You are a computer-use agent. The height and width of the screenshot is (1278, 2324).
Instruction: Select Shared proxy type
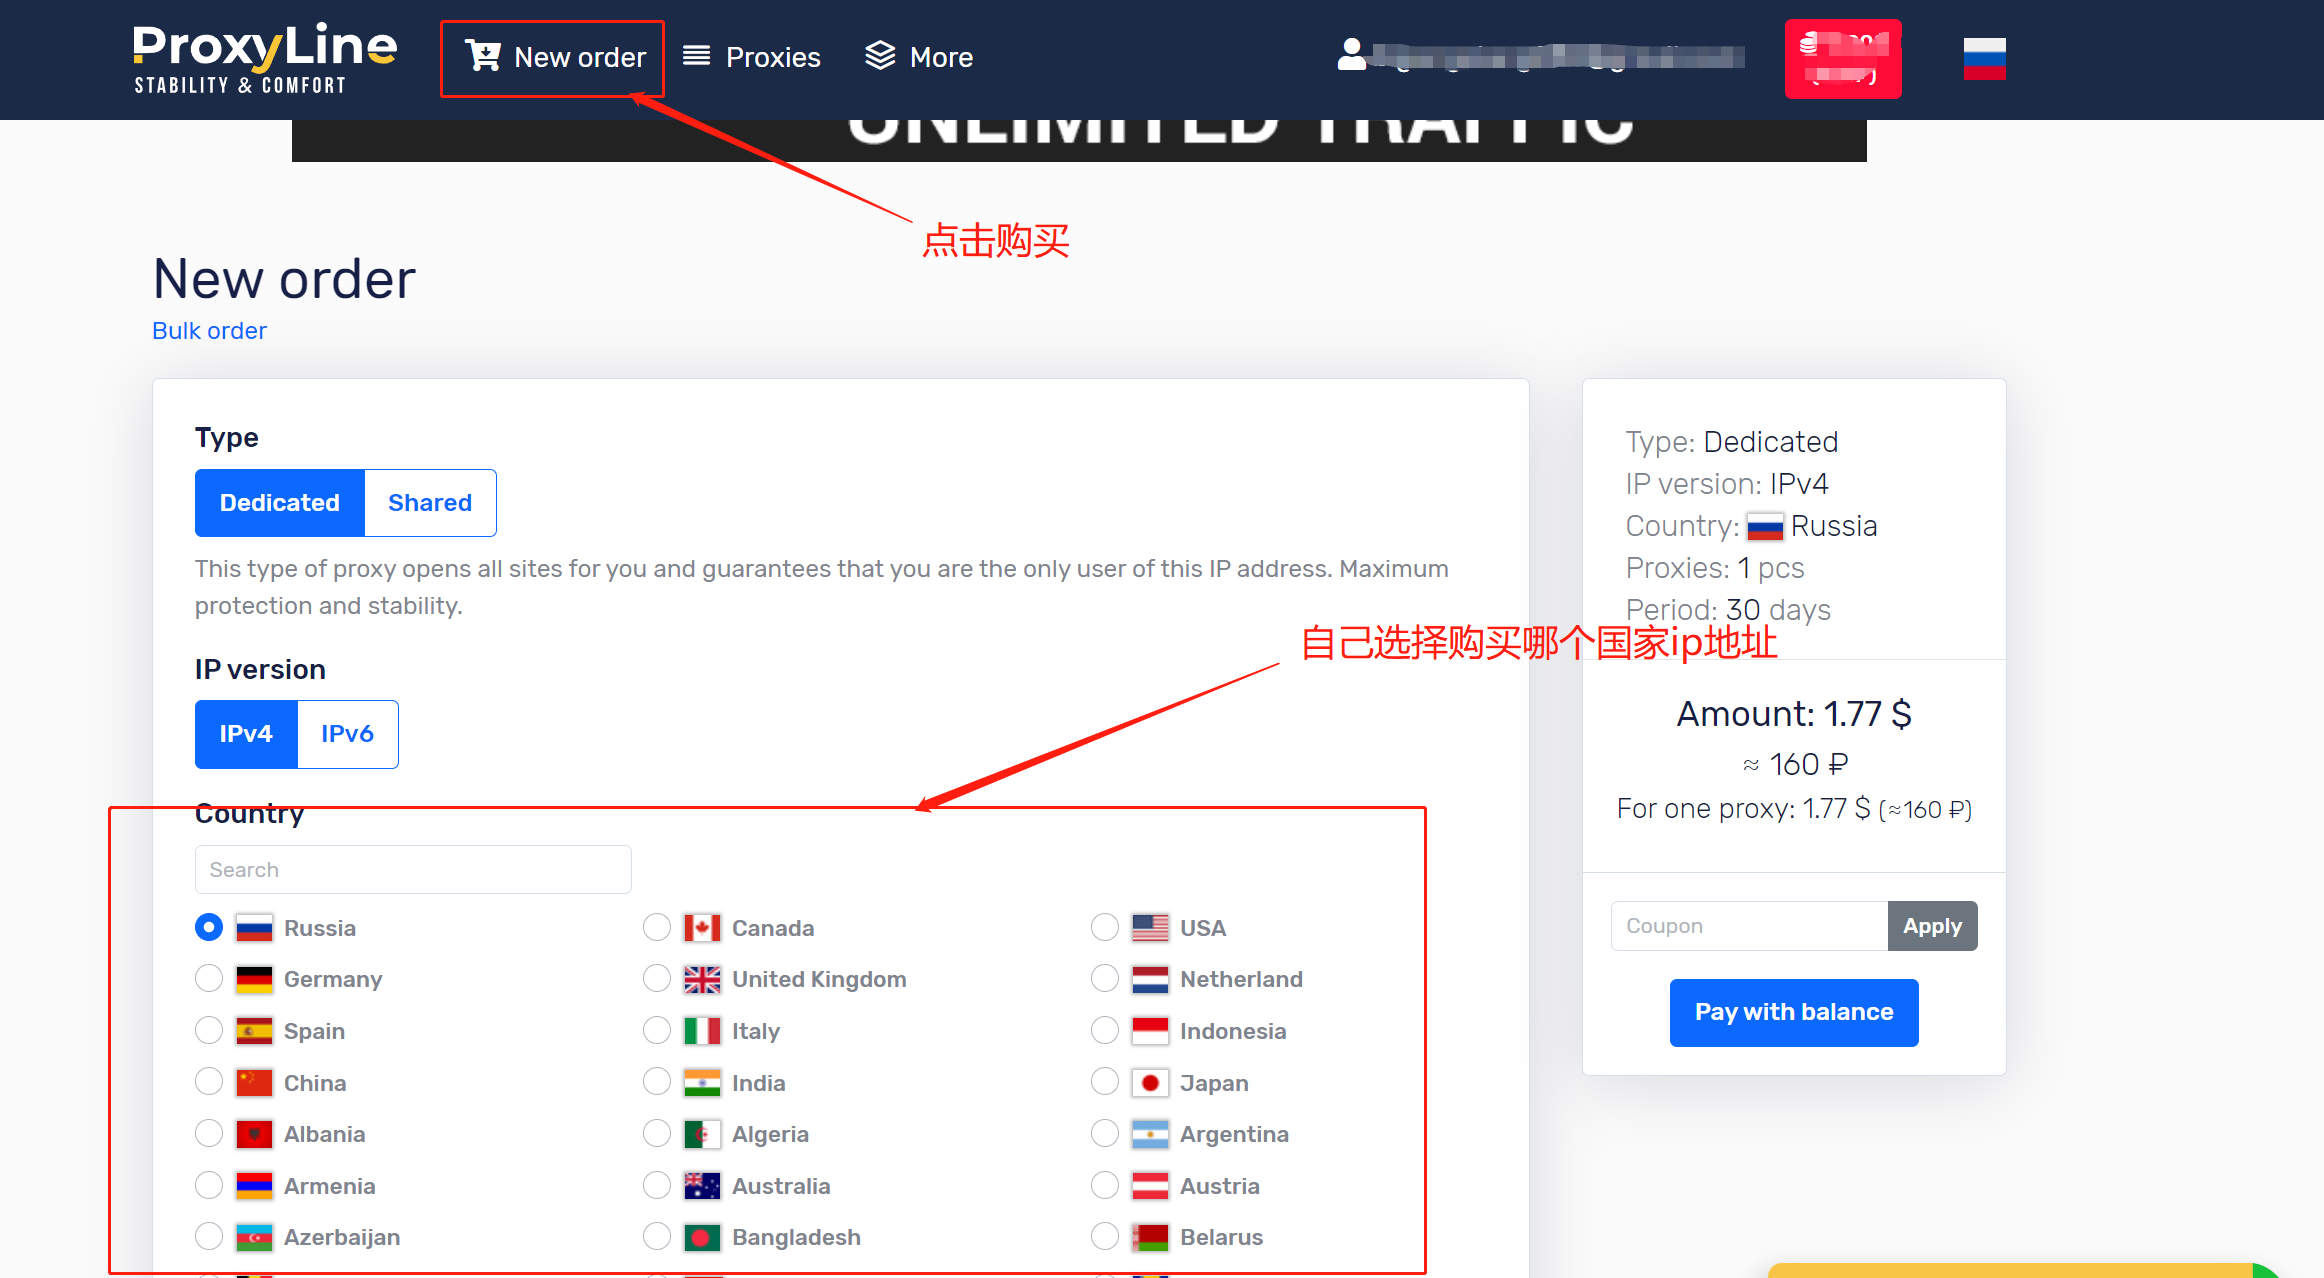click(x=430, y=503)
